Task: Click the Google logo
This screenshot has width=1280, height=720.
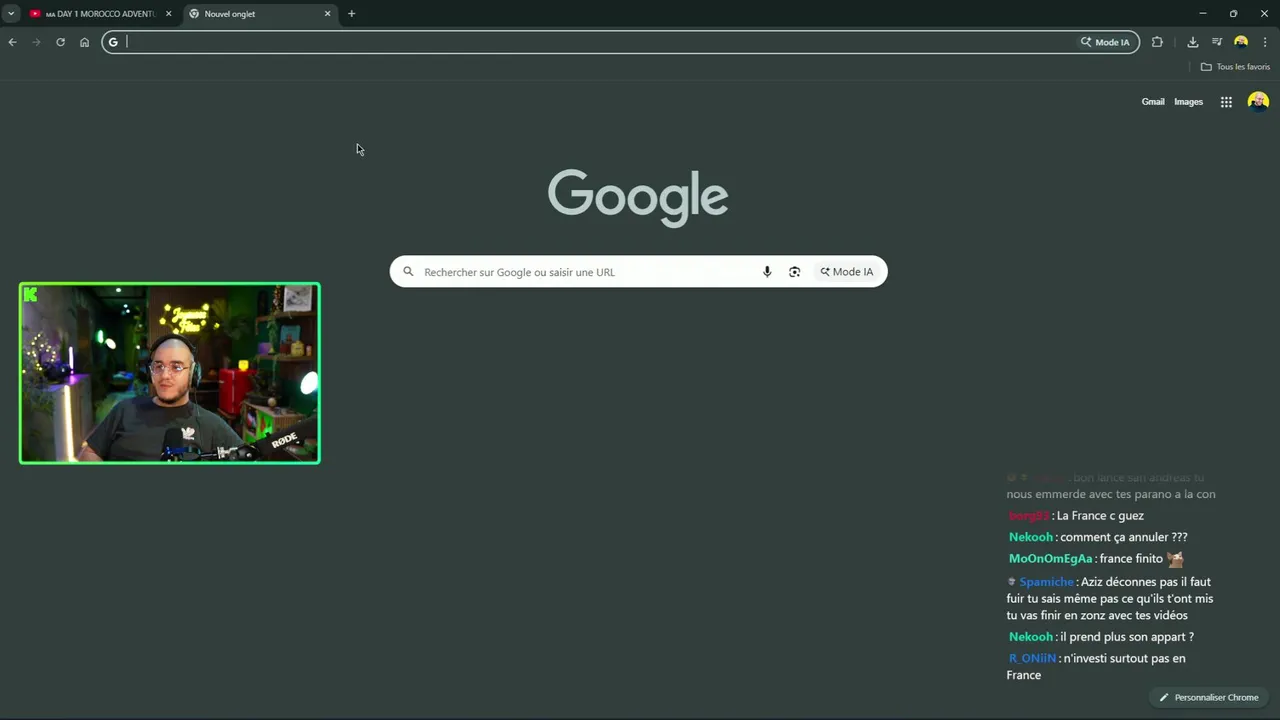Action: pos(638,197)
